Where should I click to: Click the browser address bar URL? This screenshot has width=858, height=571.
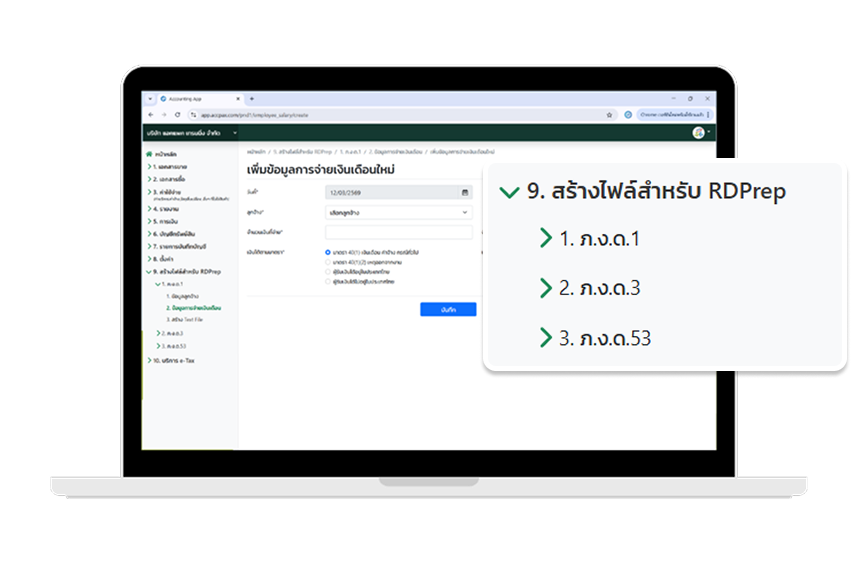(x=254, y=115)
